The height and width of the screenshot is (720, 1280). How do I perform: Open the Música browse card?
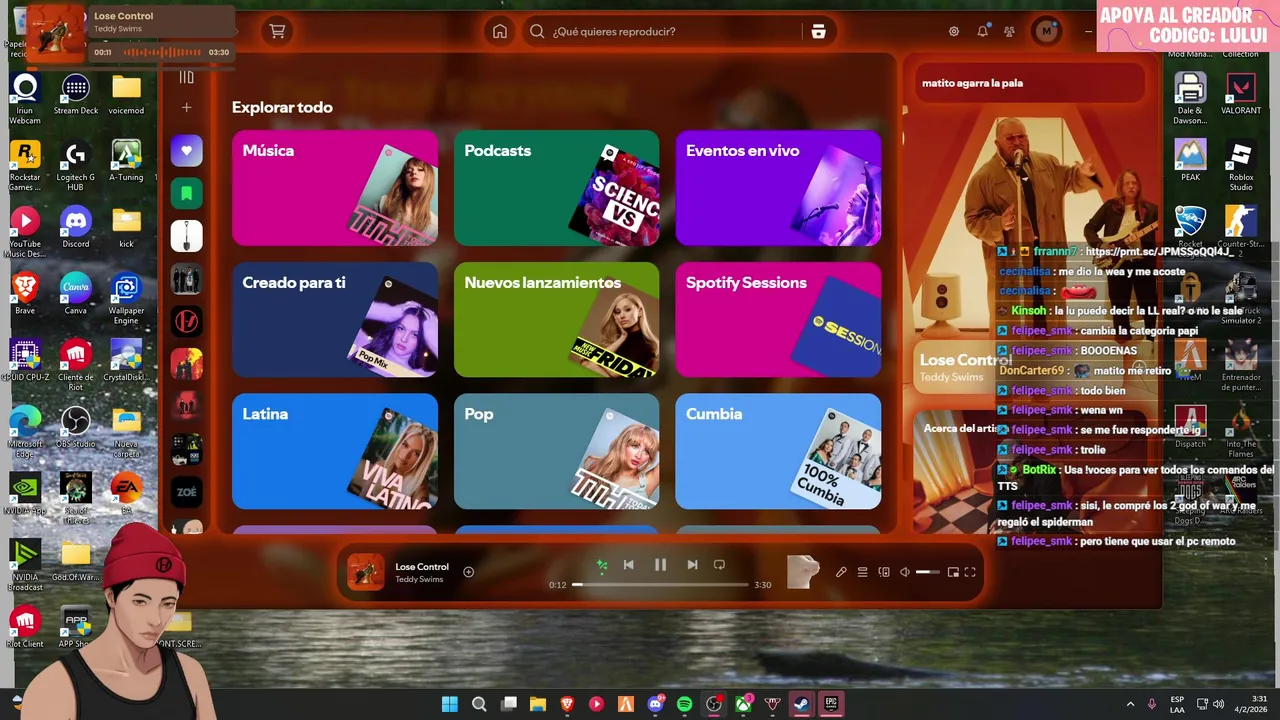[x=335, y=188]
